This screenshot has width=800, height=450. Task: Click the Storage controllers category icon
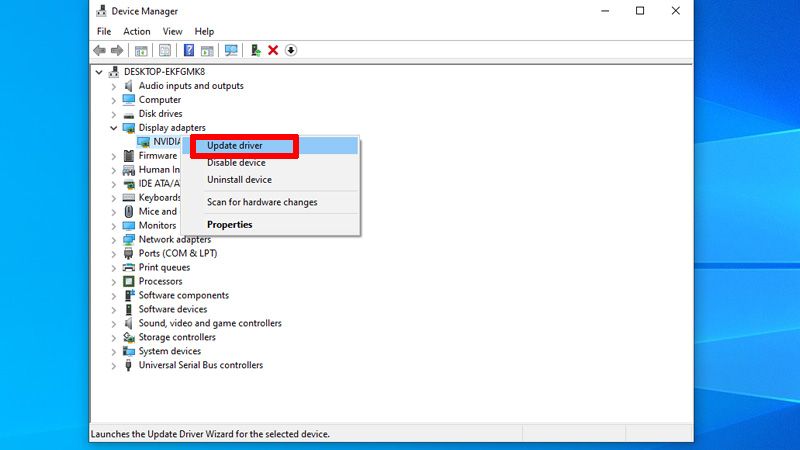129,337
